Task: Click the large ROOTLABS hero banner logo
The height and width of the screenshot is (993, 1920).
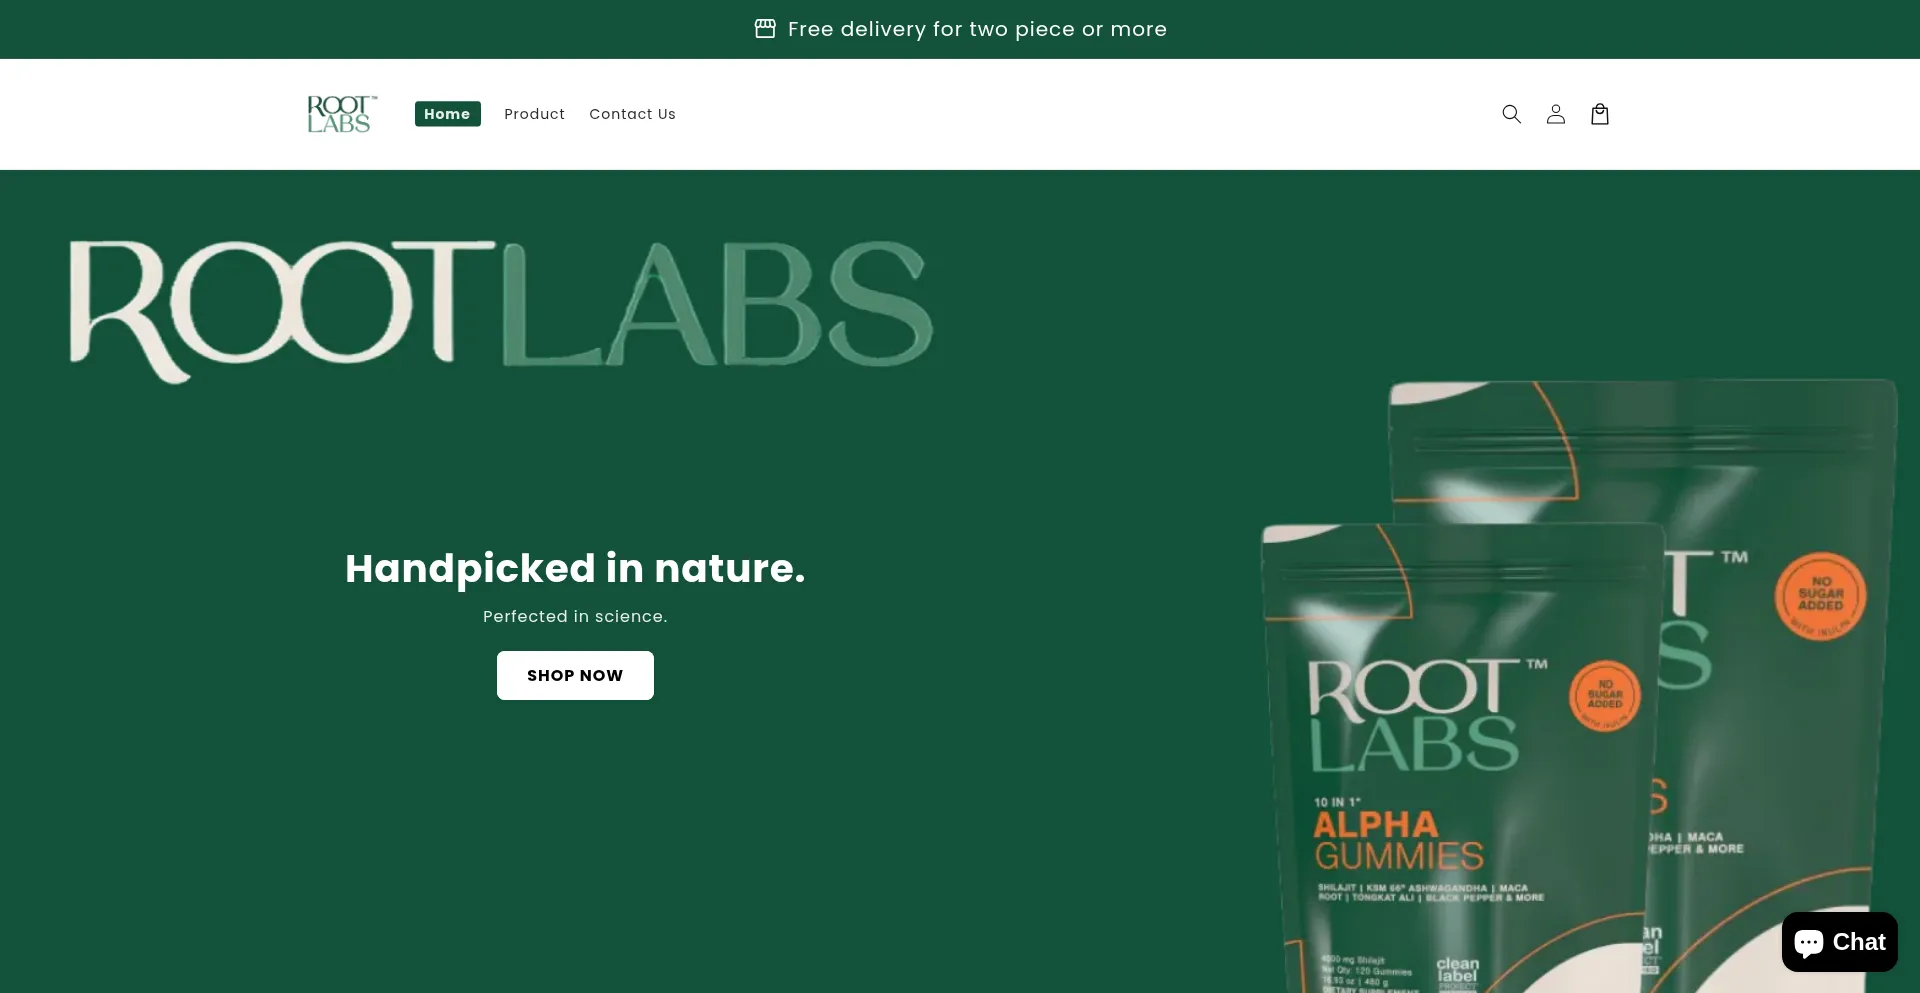Action: (x=501, y=311)
